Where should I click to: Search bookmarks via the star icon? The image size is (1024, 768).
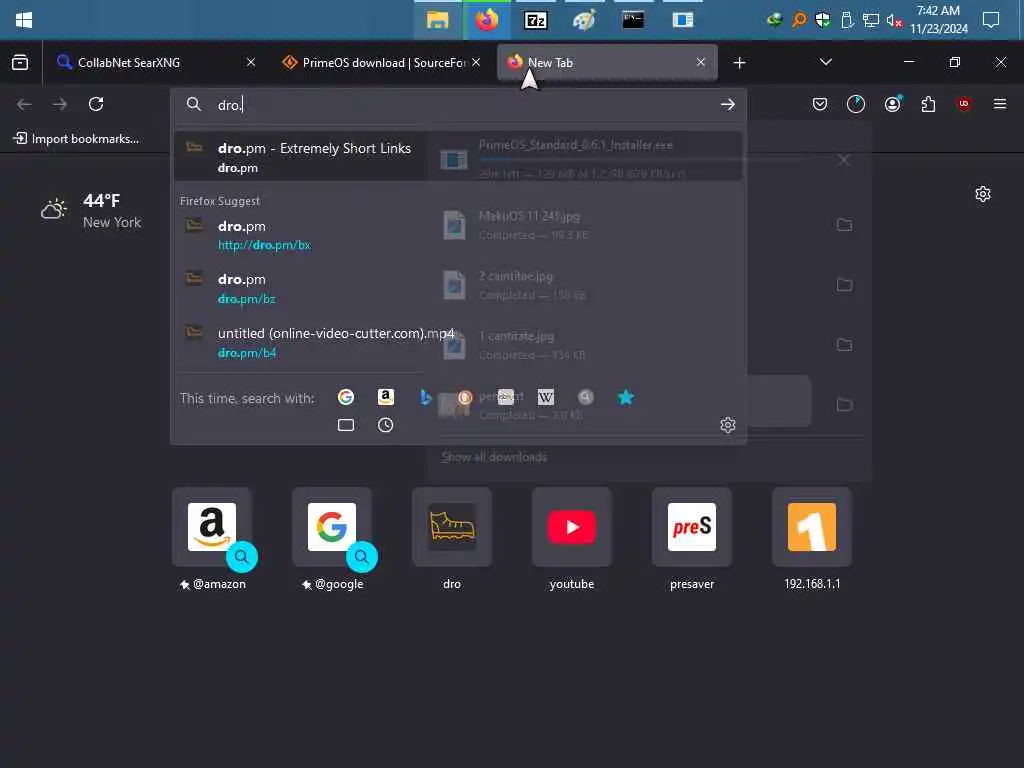(x=626, y=397)
